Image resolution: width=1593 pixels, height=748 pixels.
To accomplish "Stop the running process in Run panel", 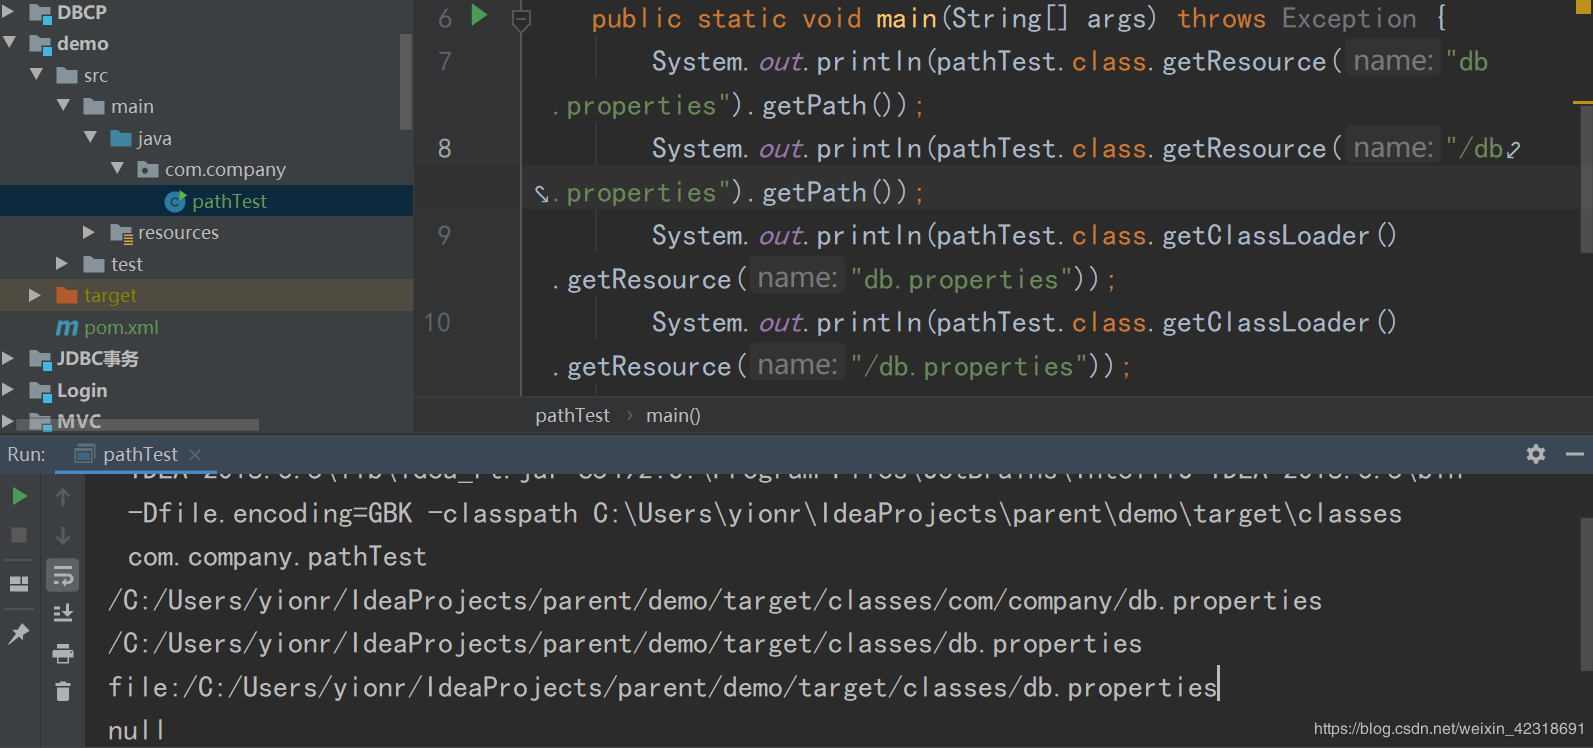I will tap(19, 536).
